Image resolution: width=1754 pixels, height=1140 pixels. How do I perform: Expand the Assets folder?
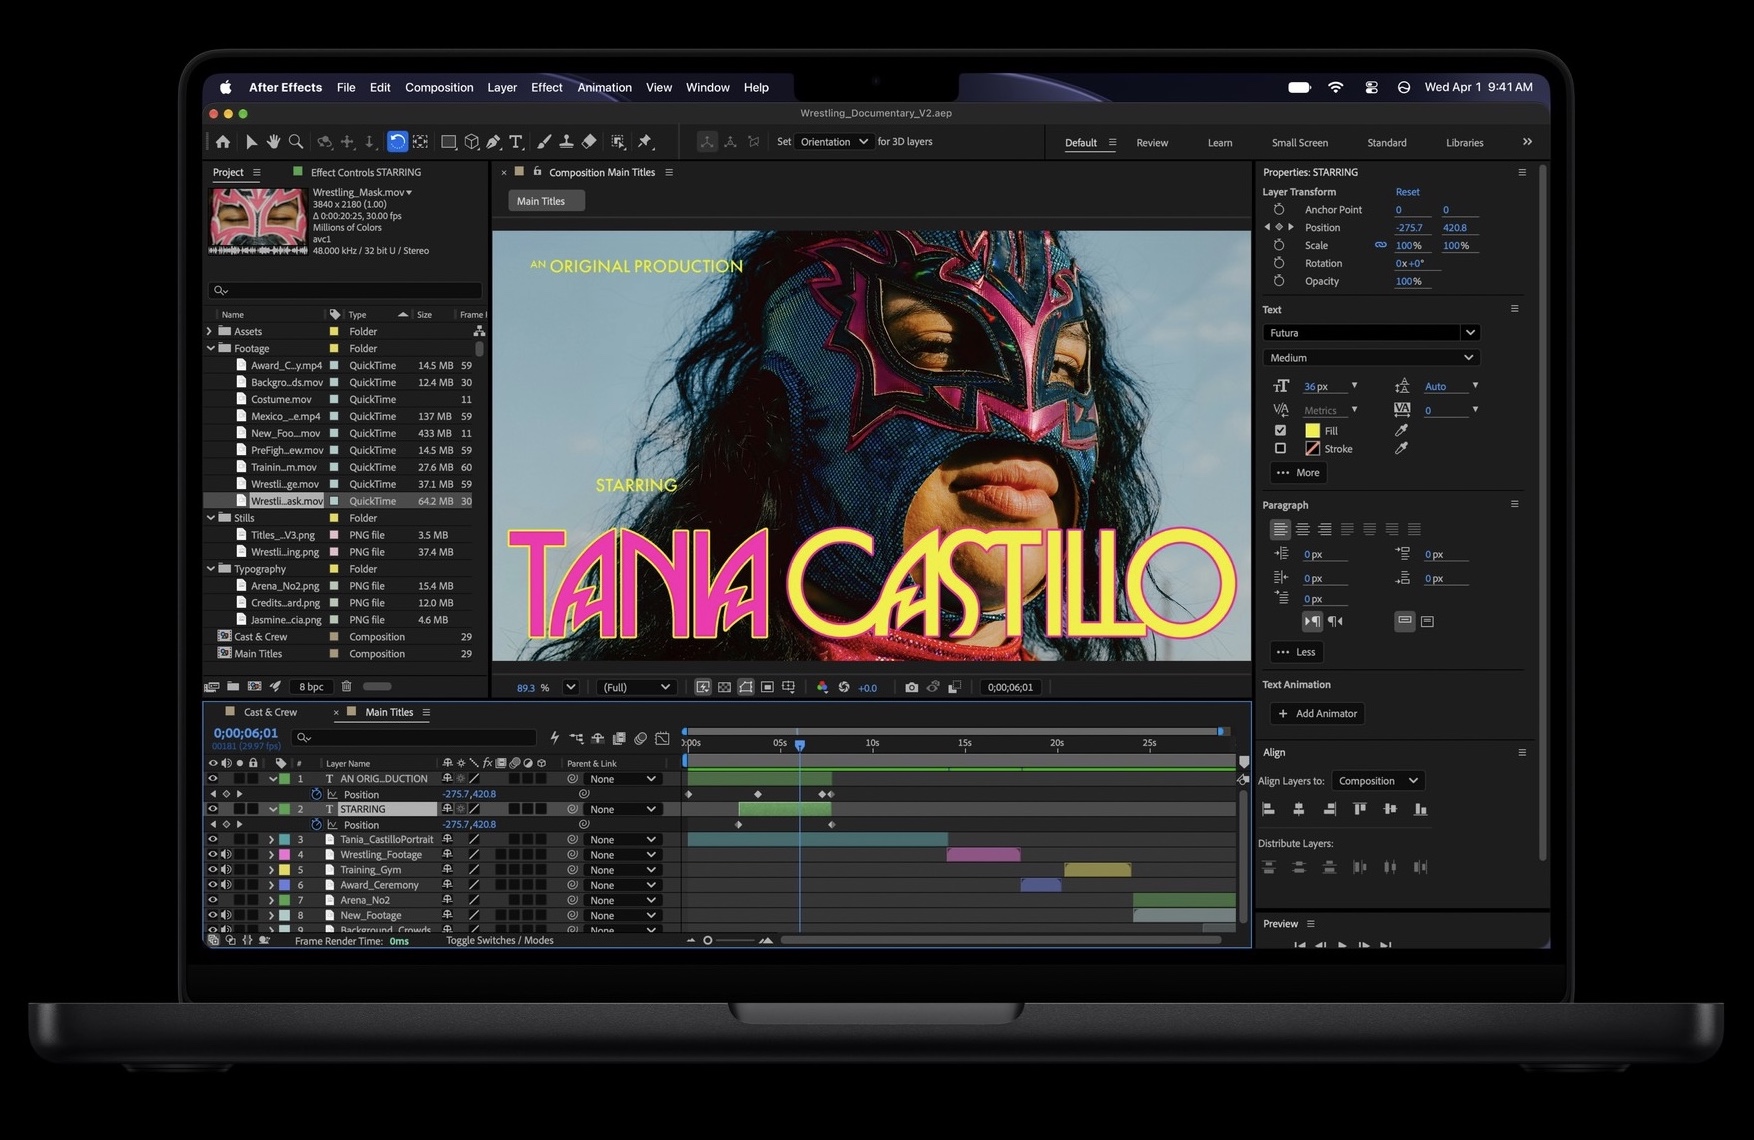point(209,331)
